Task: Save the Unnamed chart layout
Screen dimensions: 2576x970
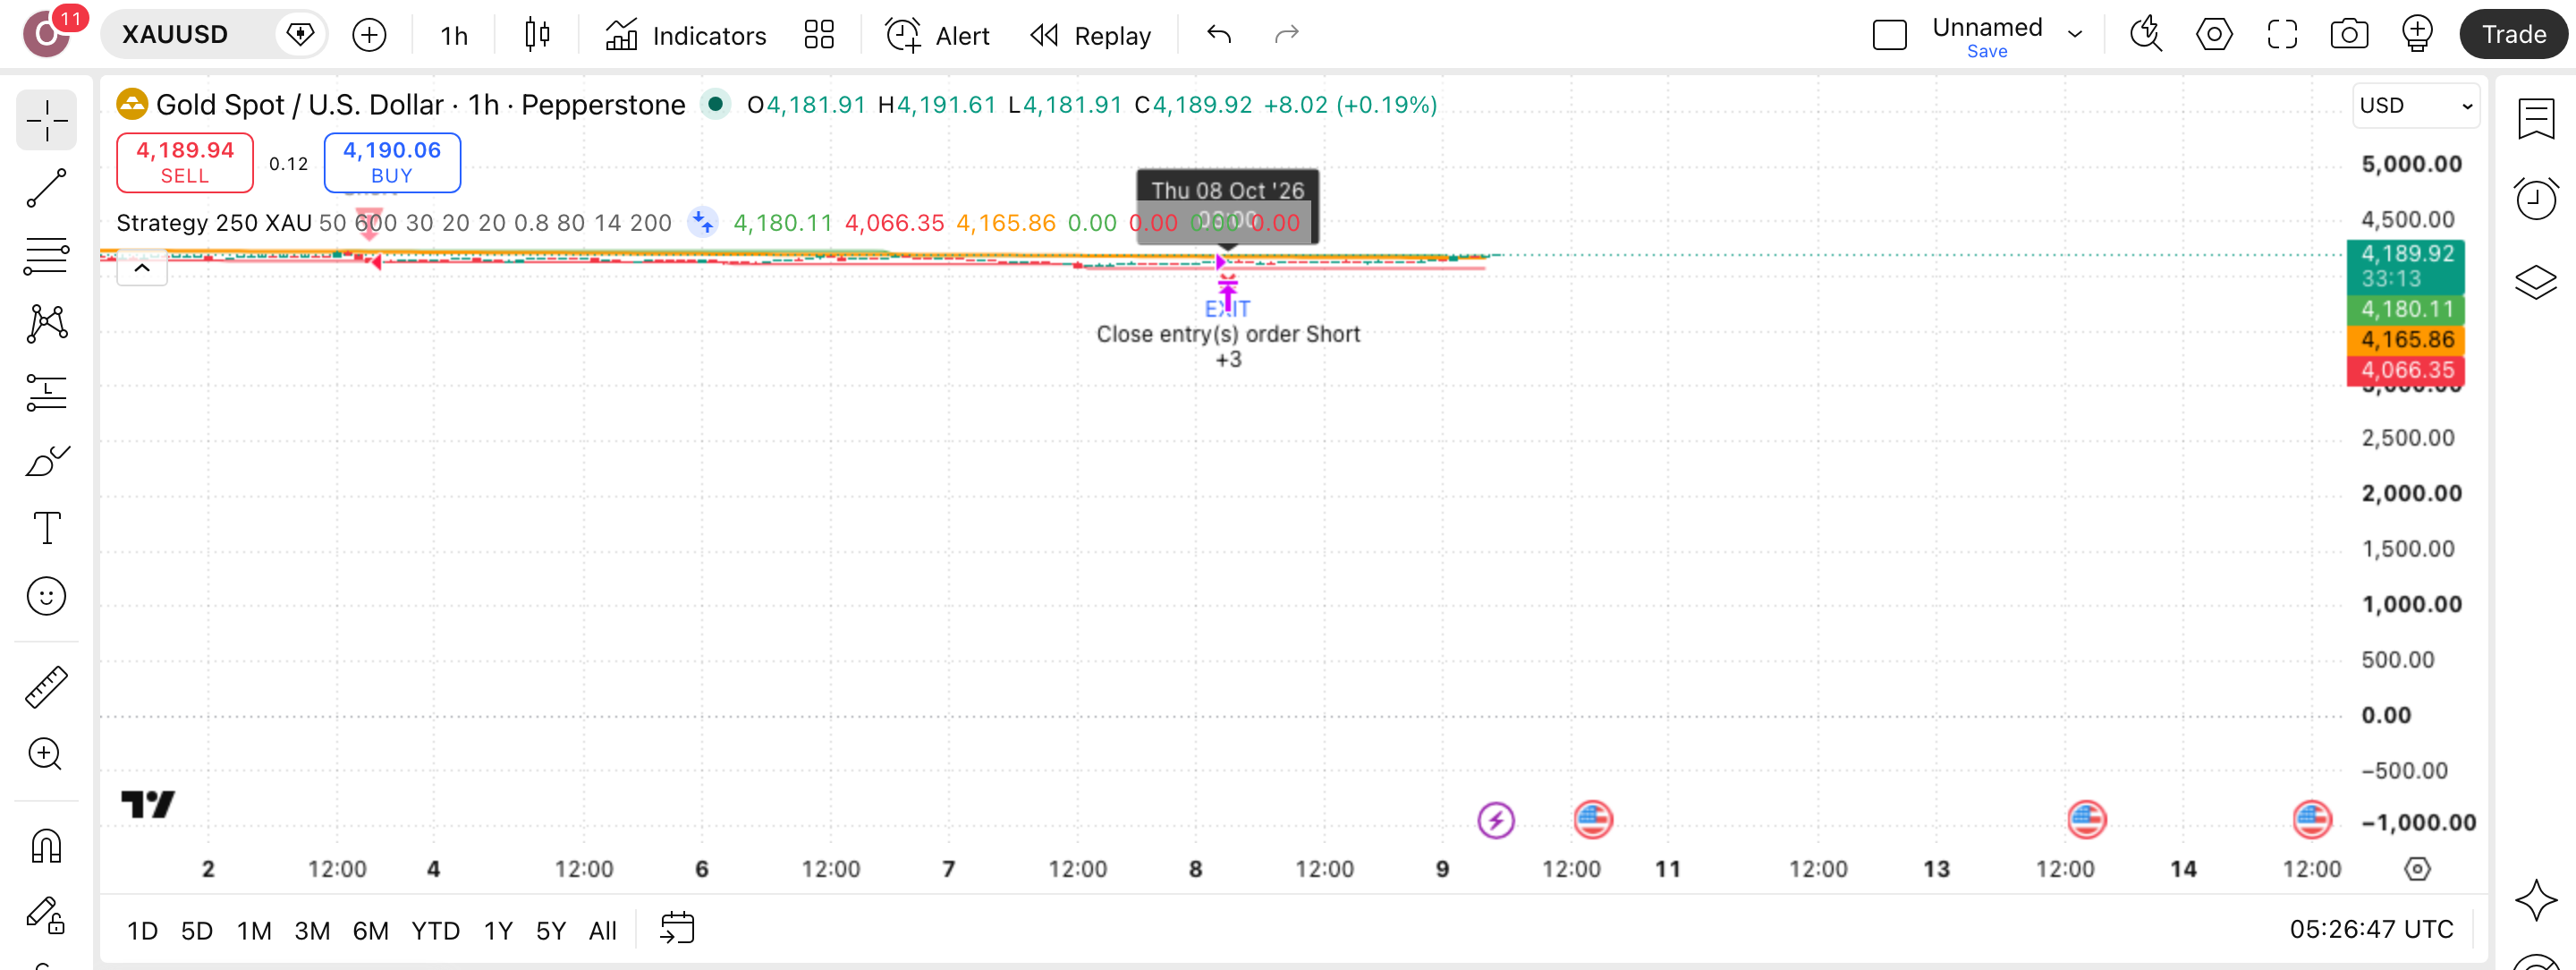Action: tap(1987, 52)
